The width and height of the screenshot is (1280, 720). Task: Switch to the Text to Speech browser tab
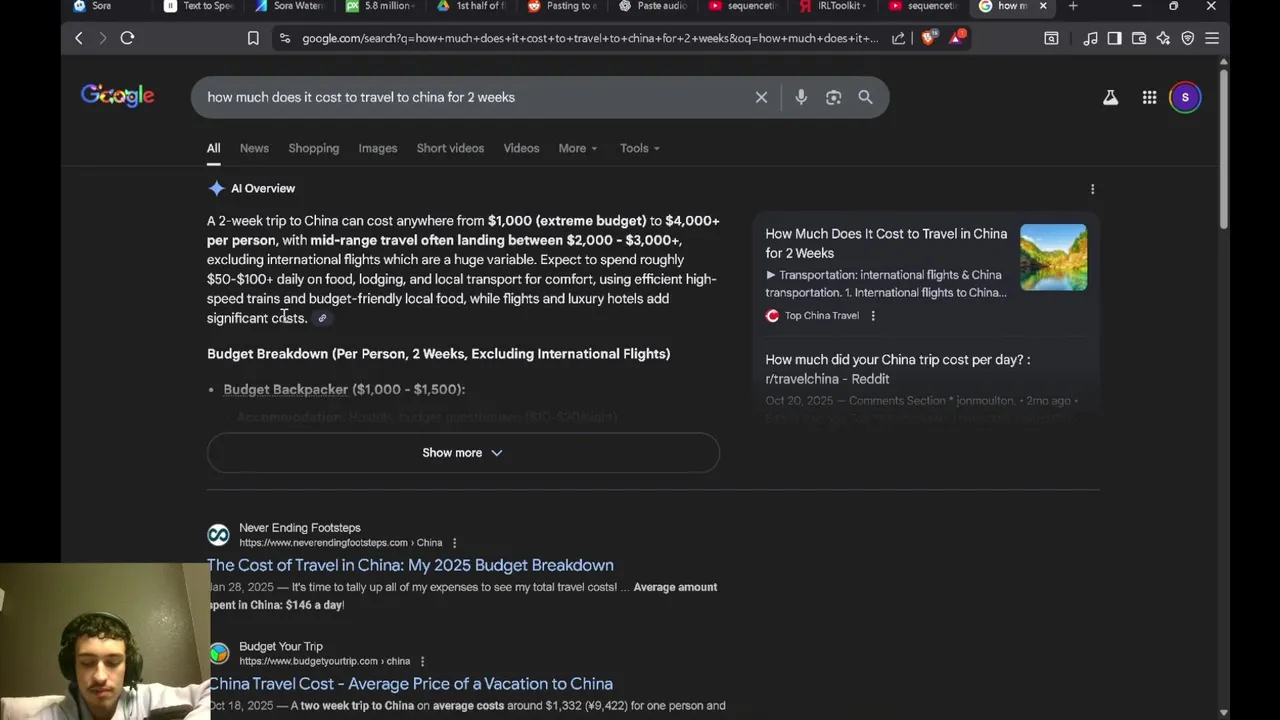point(200,6)
